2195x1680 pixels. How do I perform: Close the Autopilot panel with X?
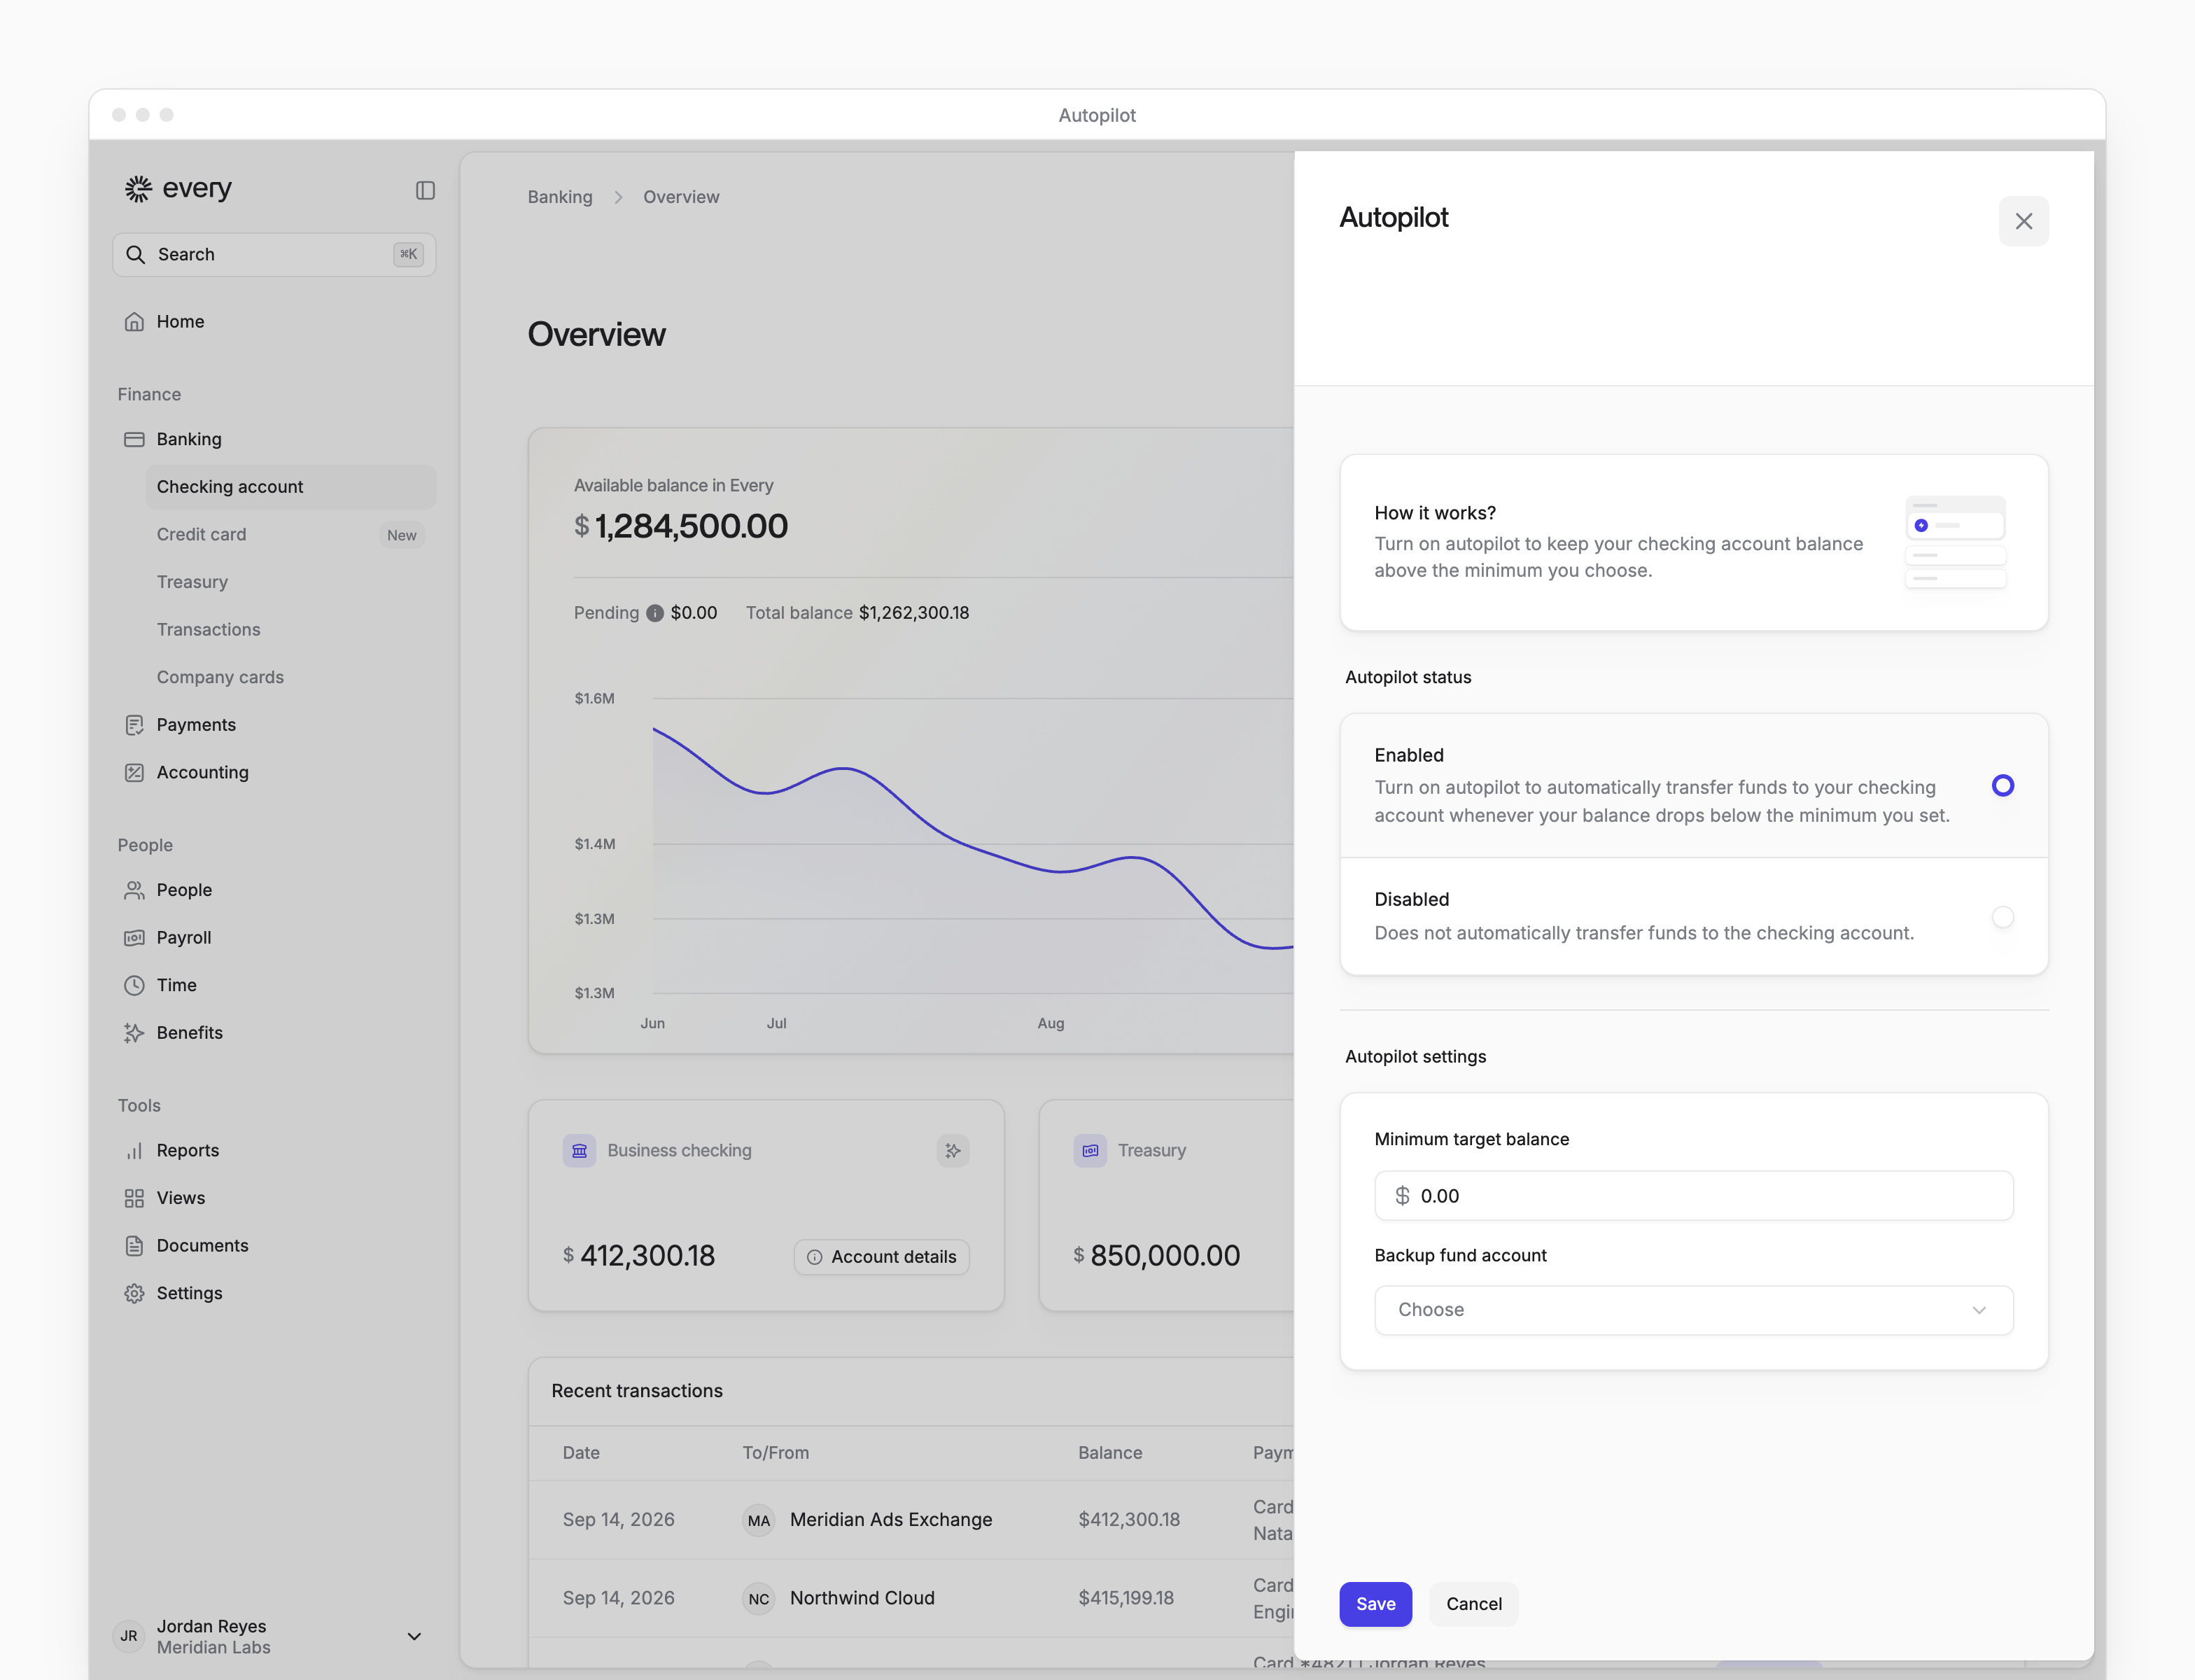pyautogui.click(x=2023, y=221)
